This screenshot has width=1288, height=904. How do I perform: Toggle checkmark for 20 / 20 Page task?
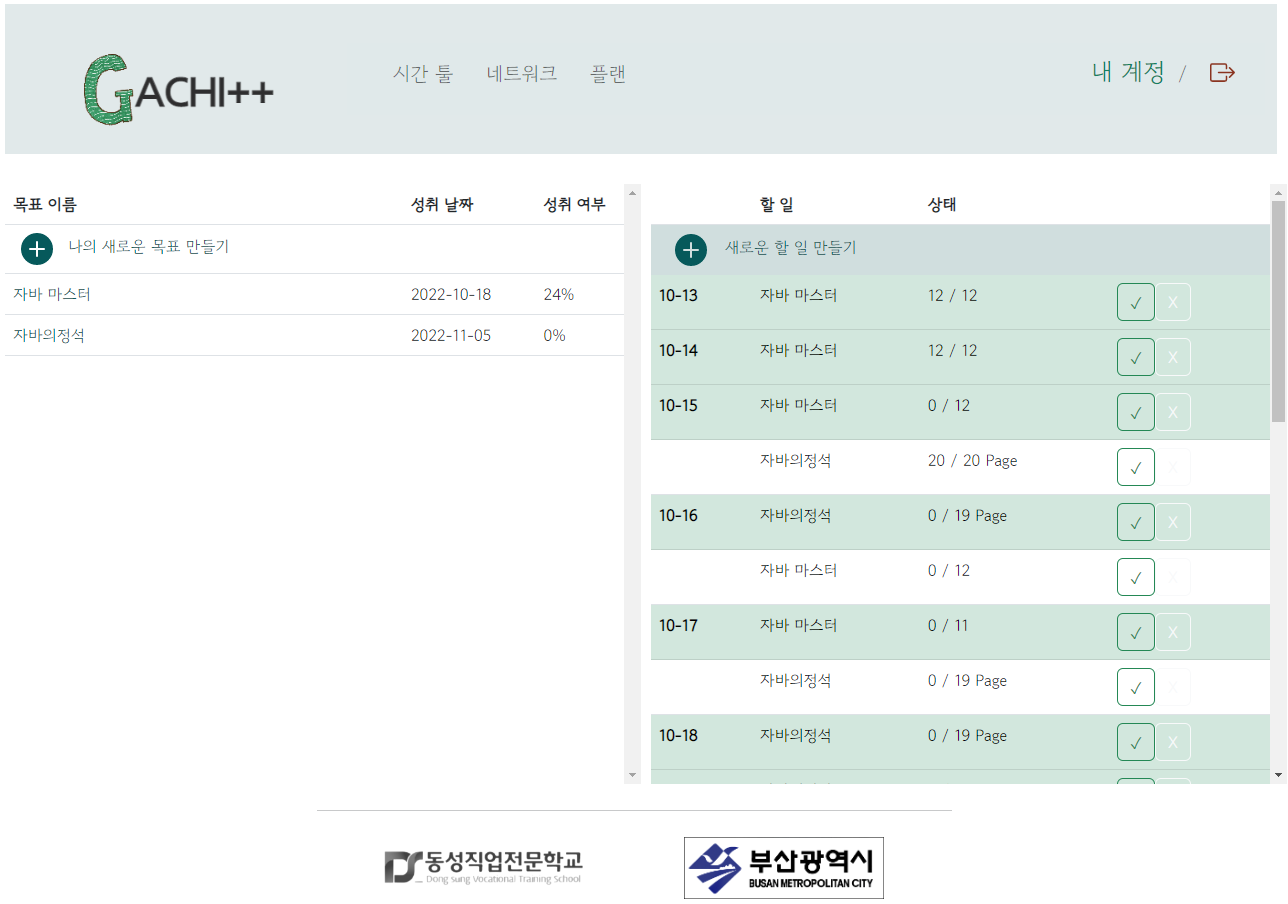pos(1135,467)
